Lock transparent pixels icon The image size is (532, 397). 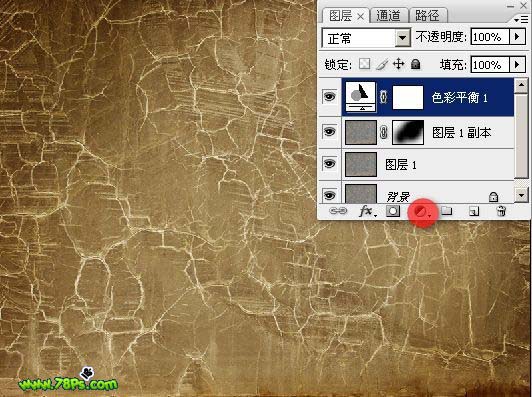tap(364, 63)
